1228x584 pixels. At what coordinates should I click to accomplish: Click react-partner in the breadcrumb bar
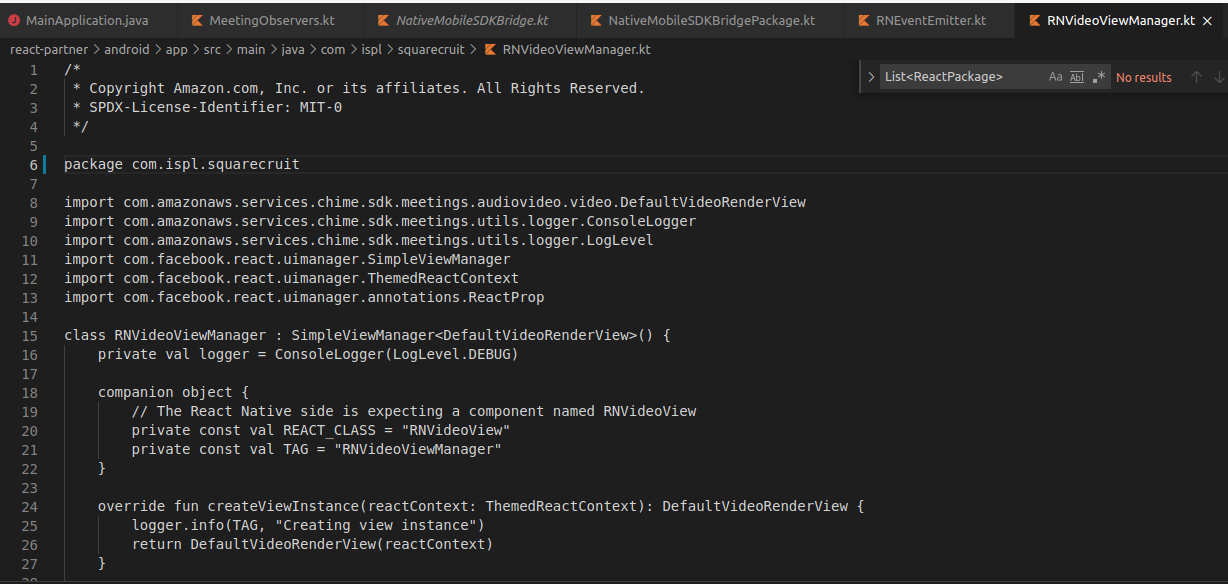pyautogui.click(x=48, y=49)
